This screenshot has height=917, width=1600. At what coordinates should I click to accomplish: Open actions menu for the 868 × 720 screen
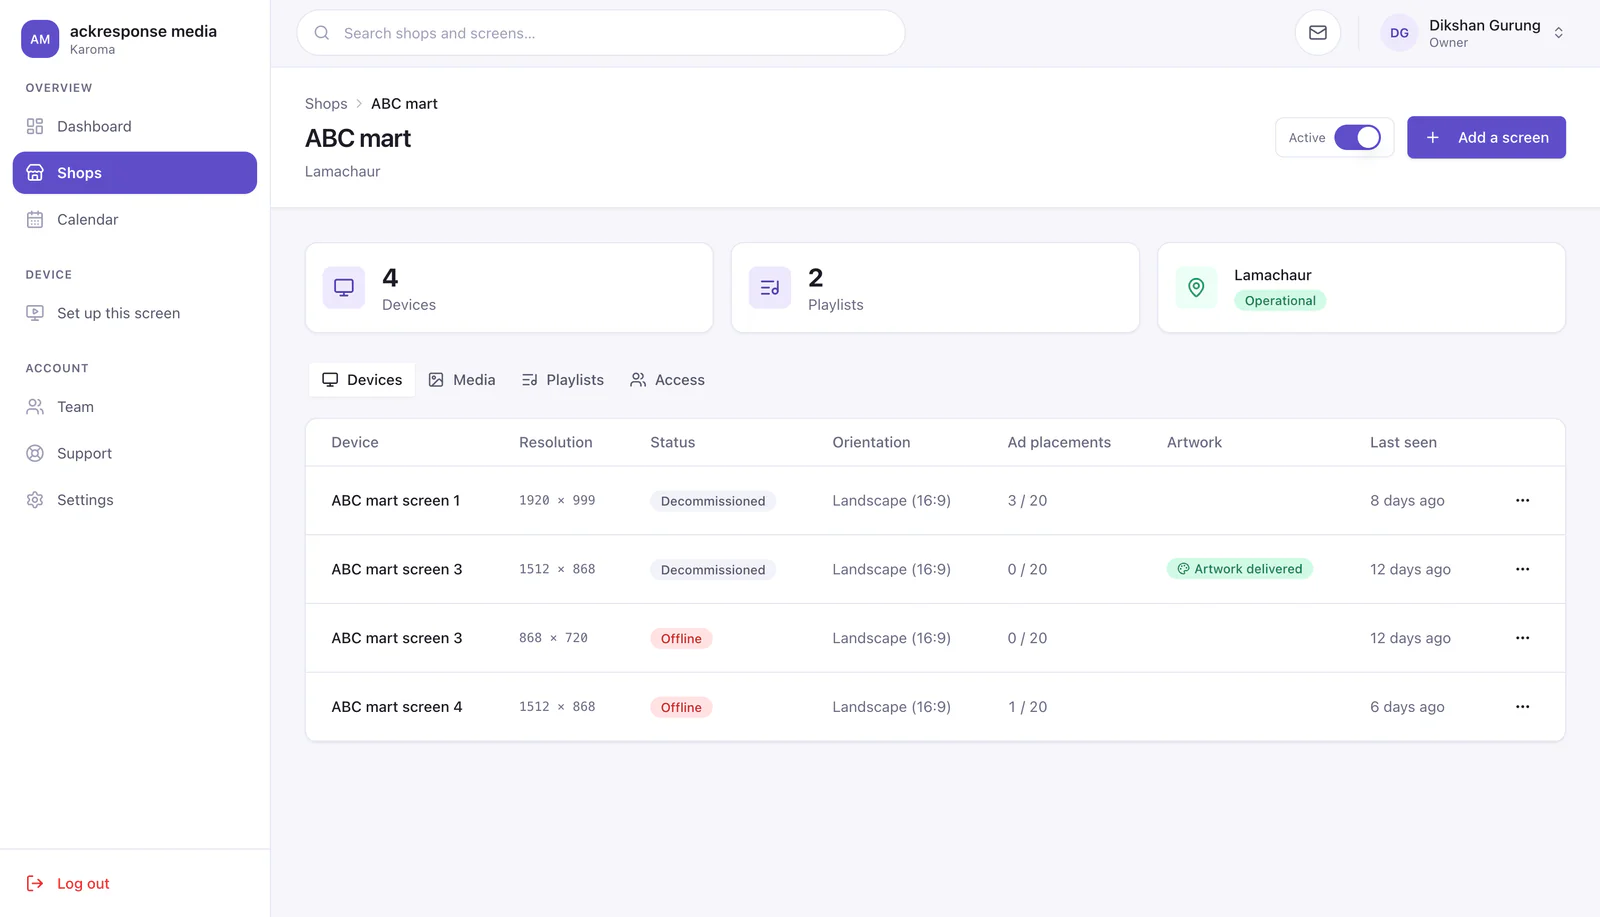point(1522,638)
